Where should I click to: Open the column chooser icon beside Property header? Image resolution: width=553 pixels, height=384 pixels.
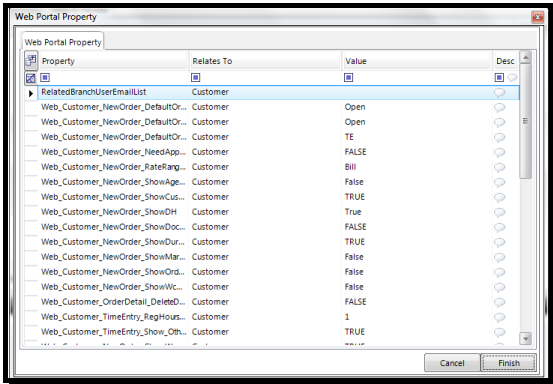[31, 61]
